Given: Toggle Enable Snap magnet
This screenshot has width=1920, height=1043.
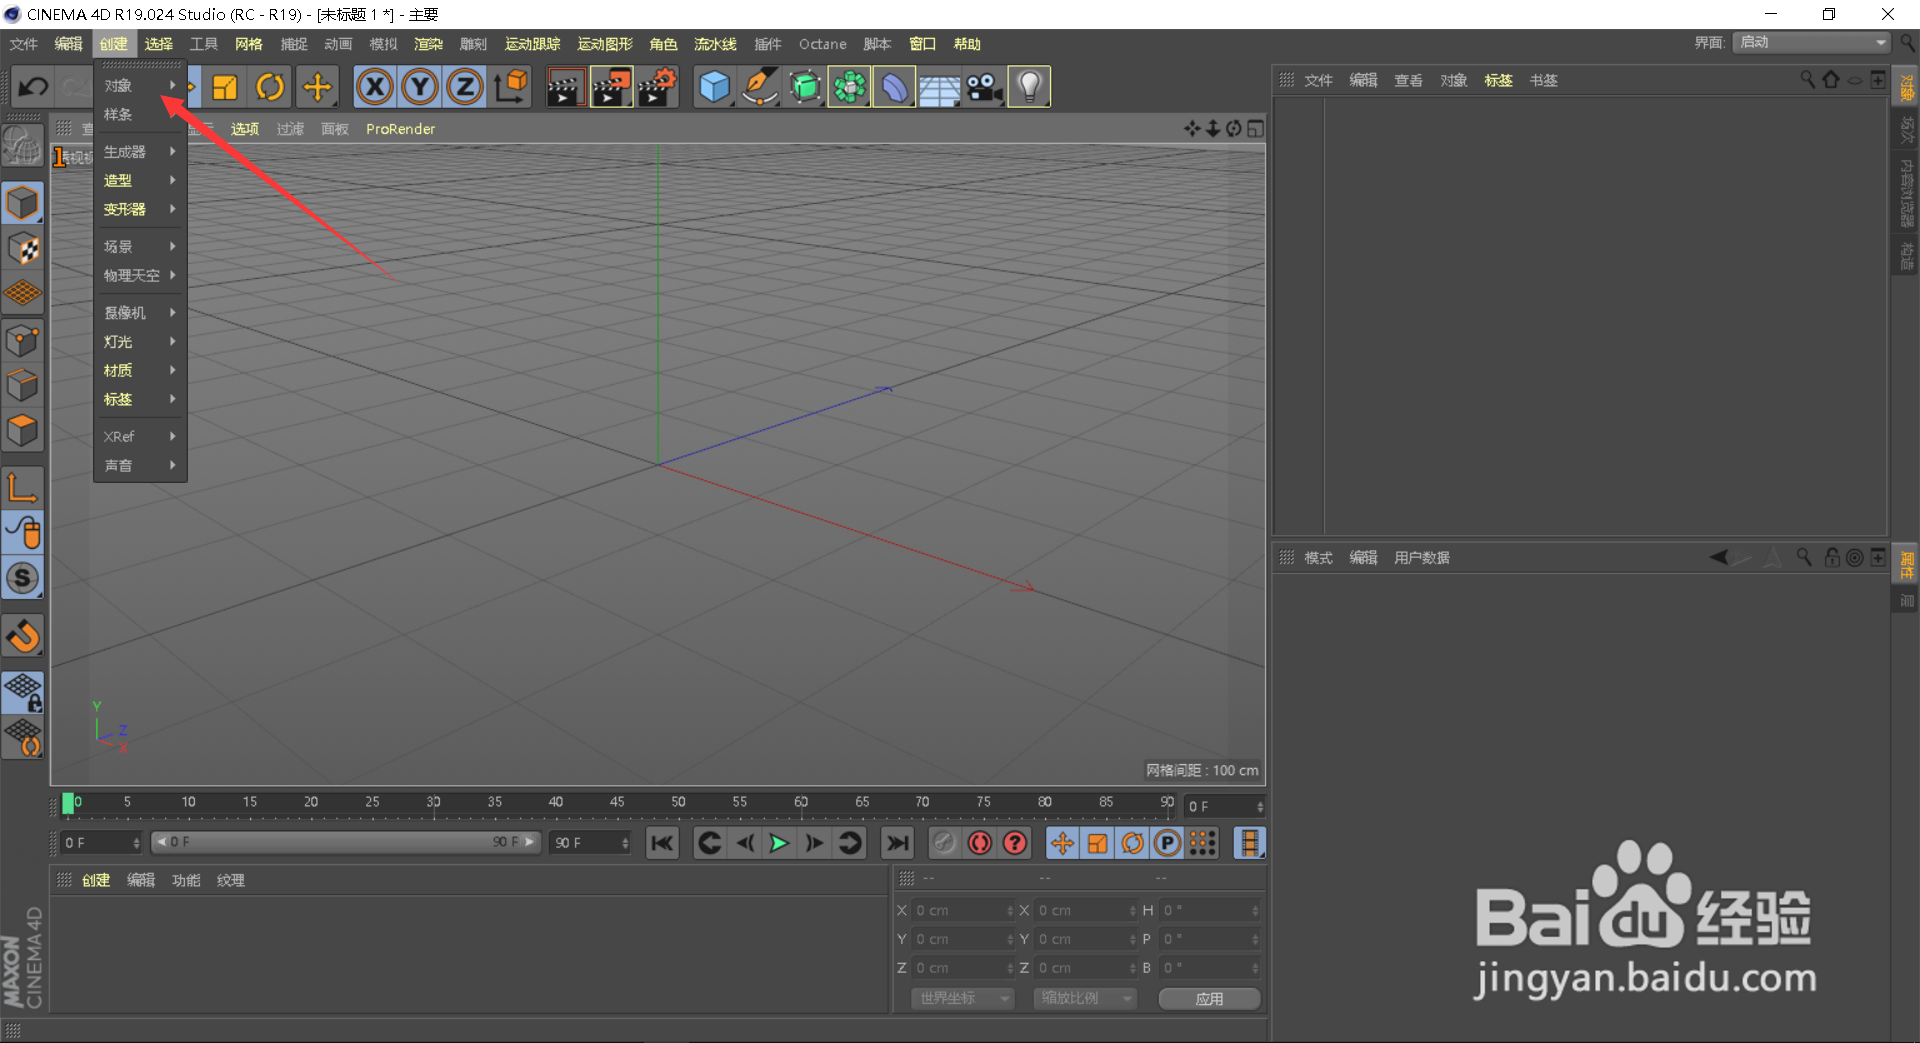Looking at the screenshot, I should [23, 636].
